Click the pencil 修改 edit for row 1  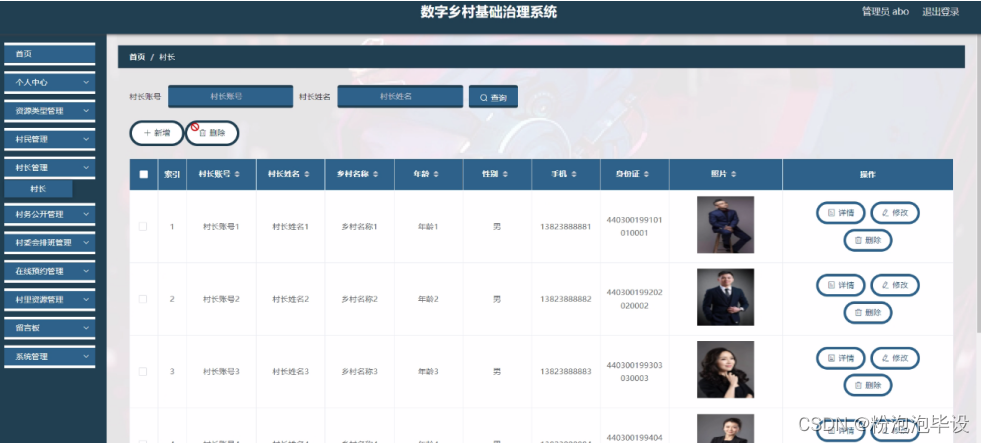coord(895,212)
